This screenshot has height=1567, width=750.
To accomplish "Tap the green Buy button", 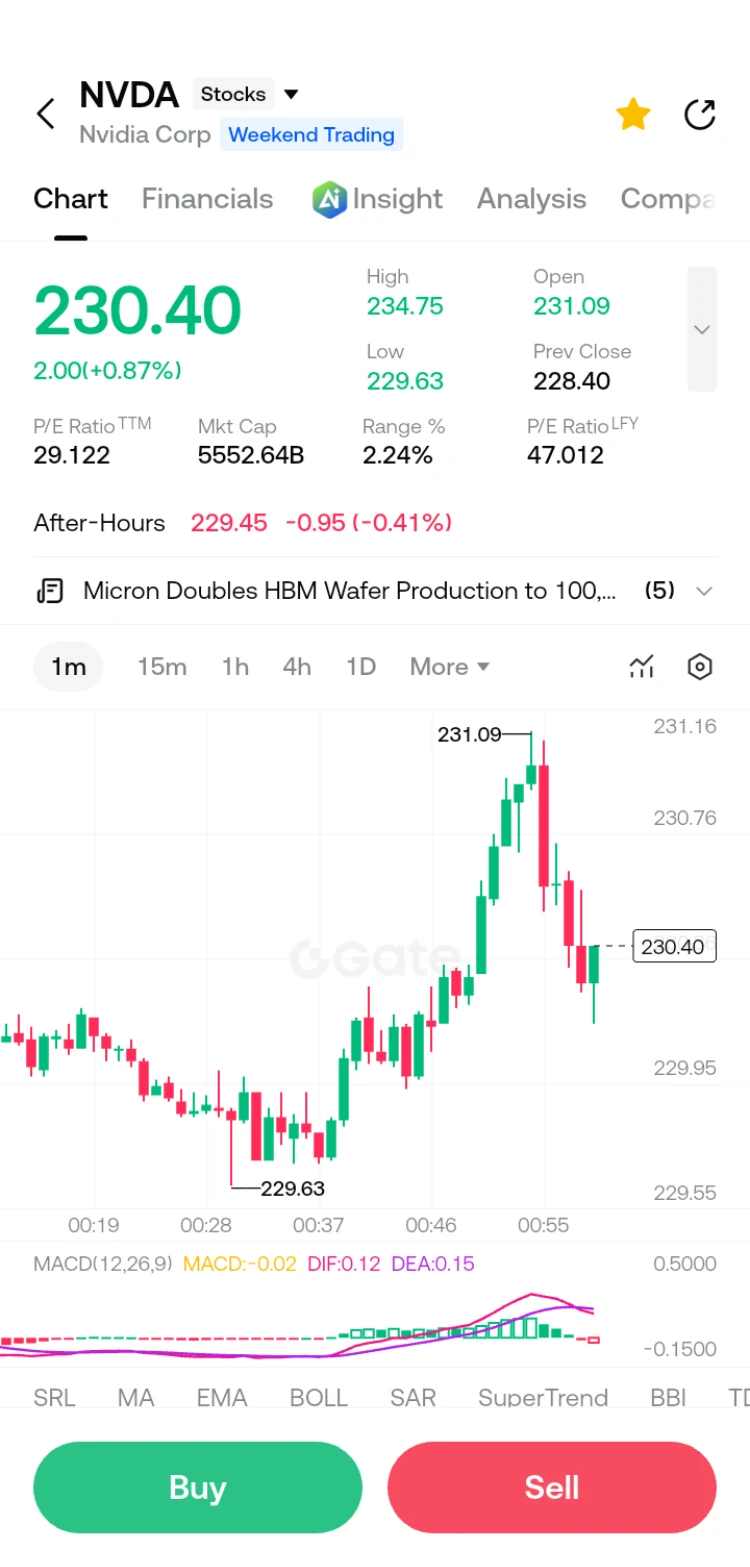I will (x=197, y=1488).
